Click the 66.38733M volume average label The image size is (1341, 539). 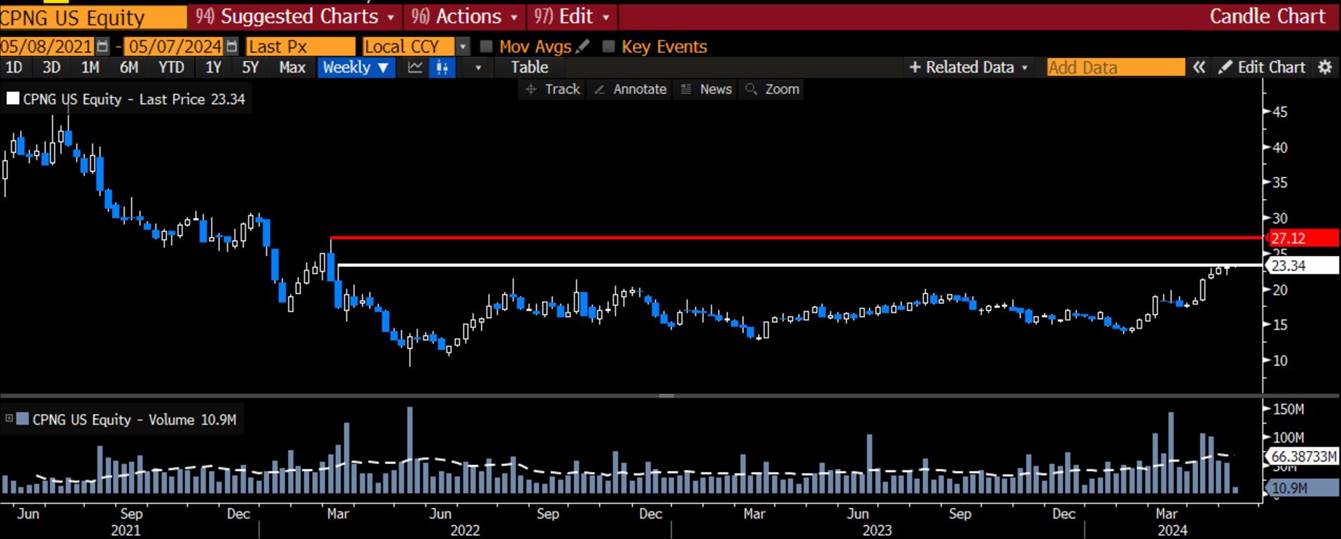[x=1303, y=457]
